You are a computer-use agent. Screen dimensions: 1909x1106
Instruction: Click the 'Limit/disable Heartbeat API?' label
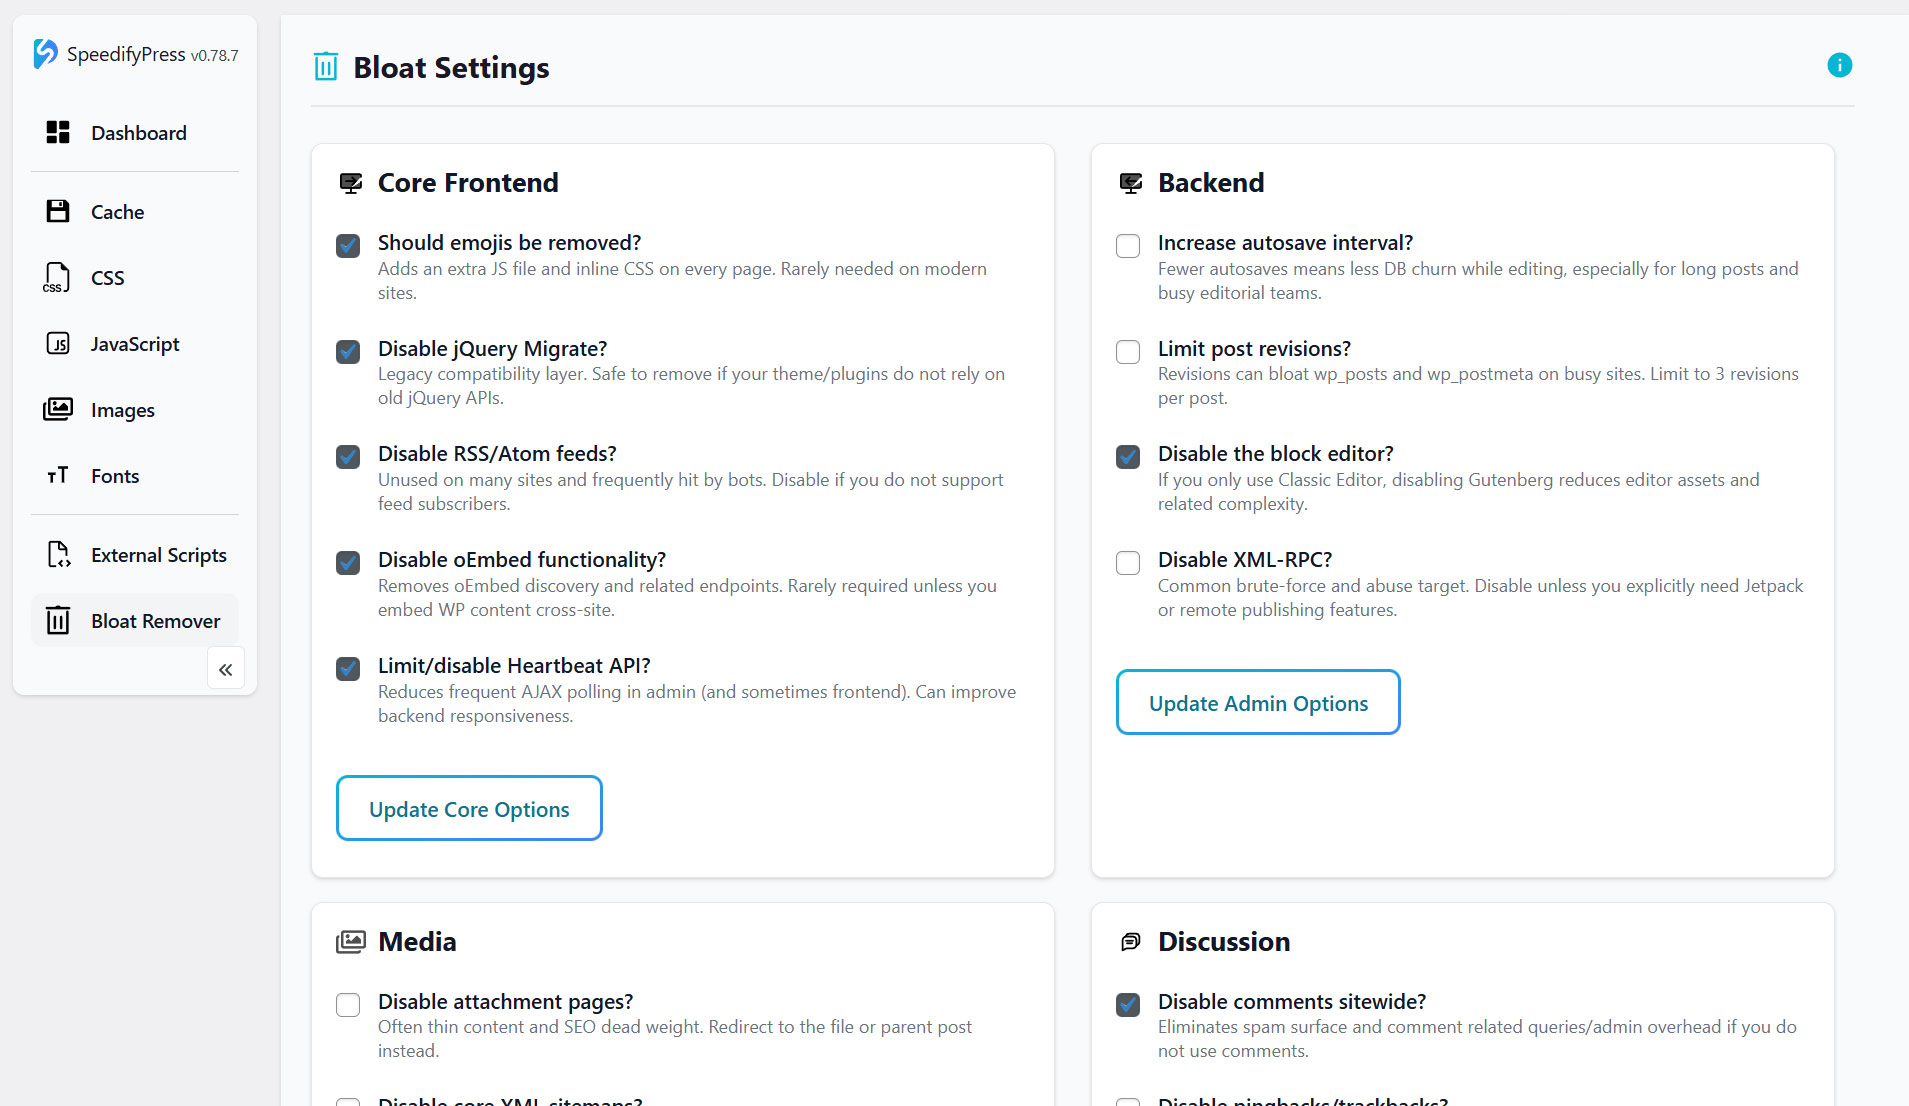coord(514,665)
